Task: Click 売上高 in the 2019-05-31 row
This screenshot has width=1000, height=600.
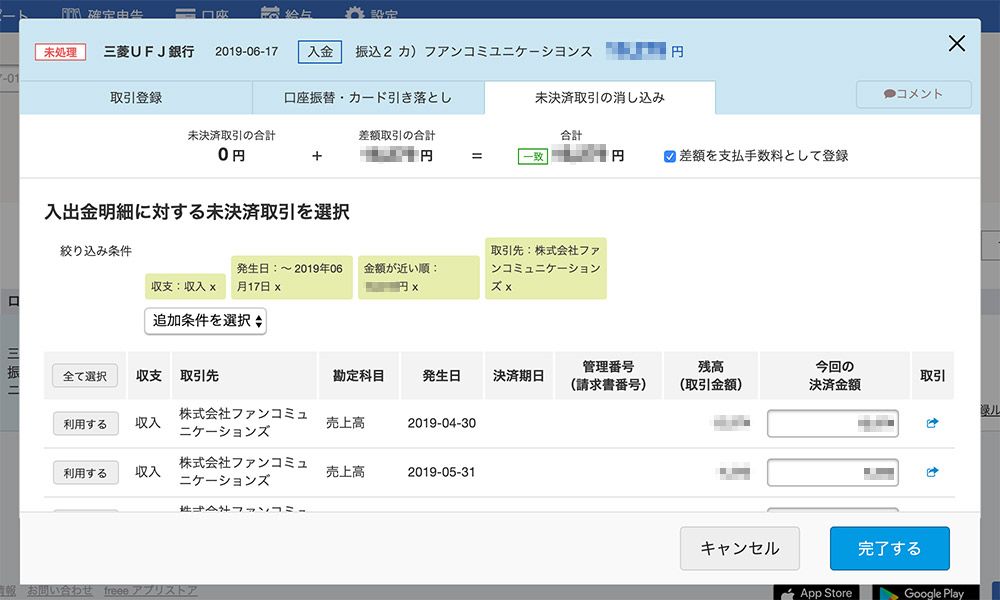Action: [345, 472]
